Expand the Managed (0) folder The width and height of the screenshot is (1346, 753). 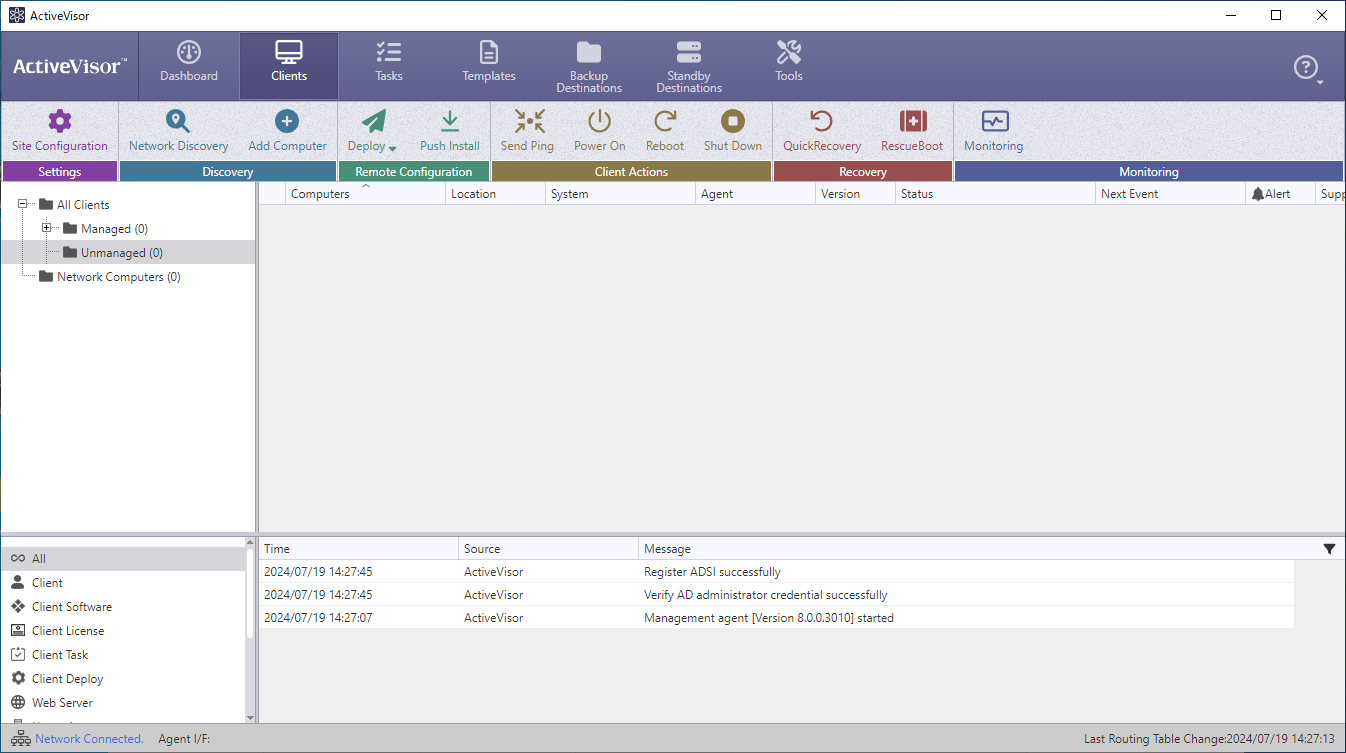(x=46, y=228)
